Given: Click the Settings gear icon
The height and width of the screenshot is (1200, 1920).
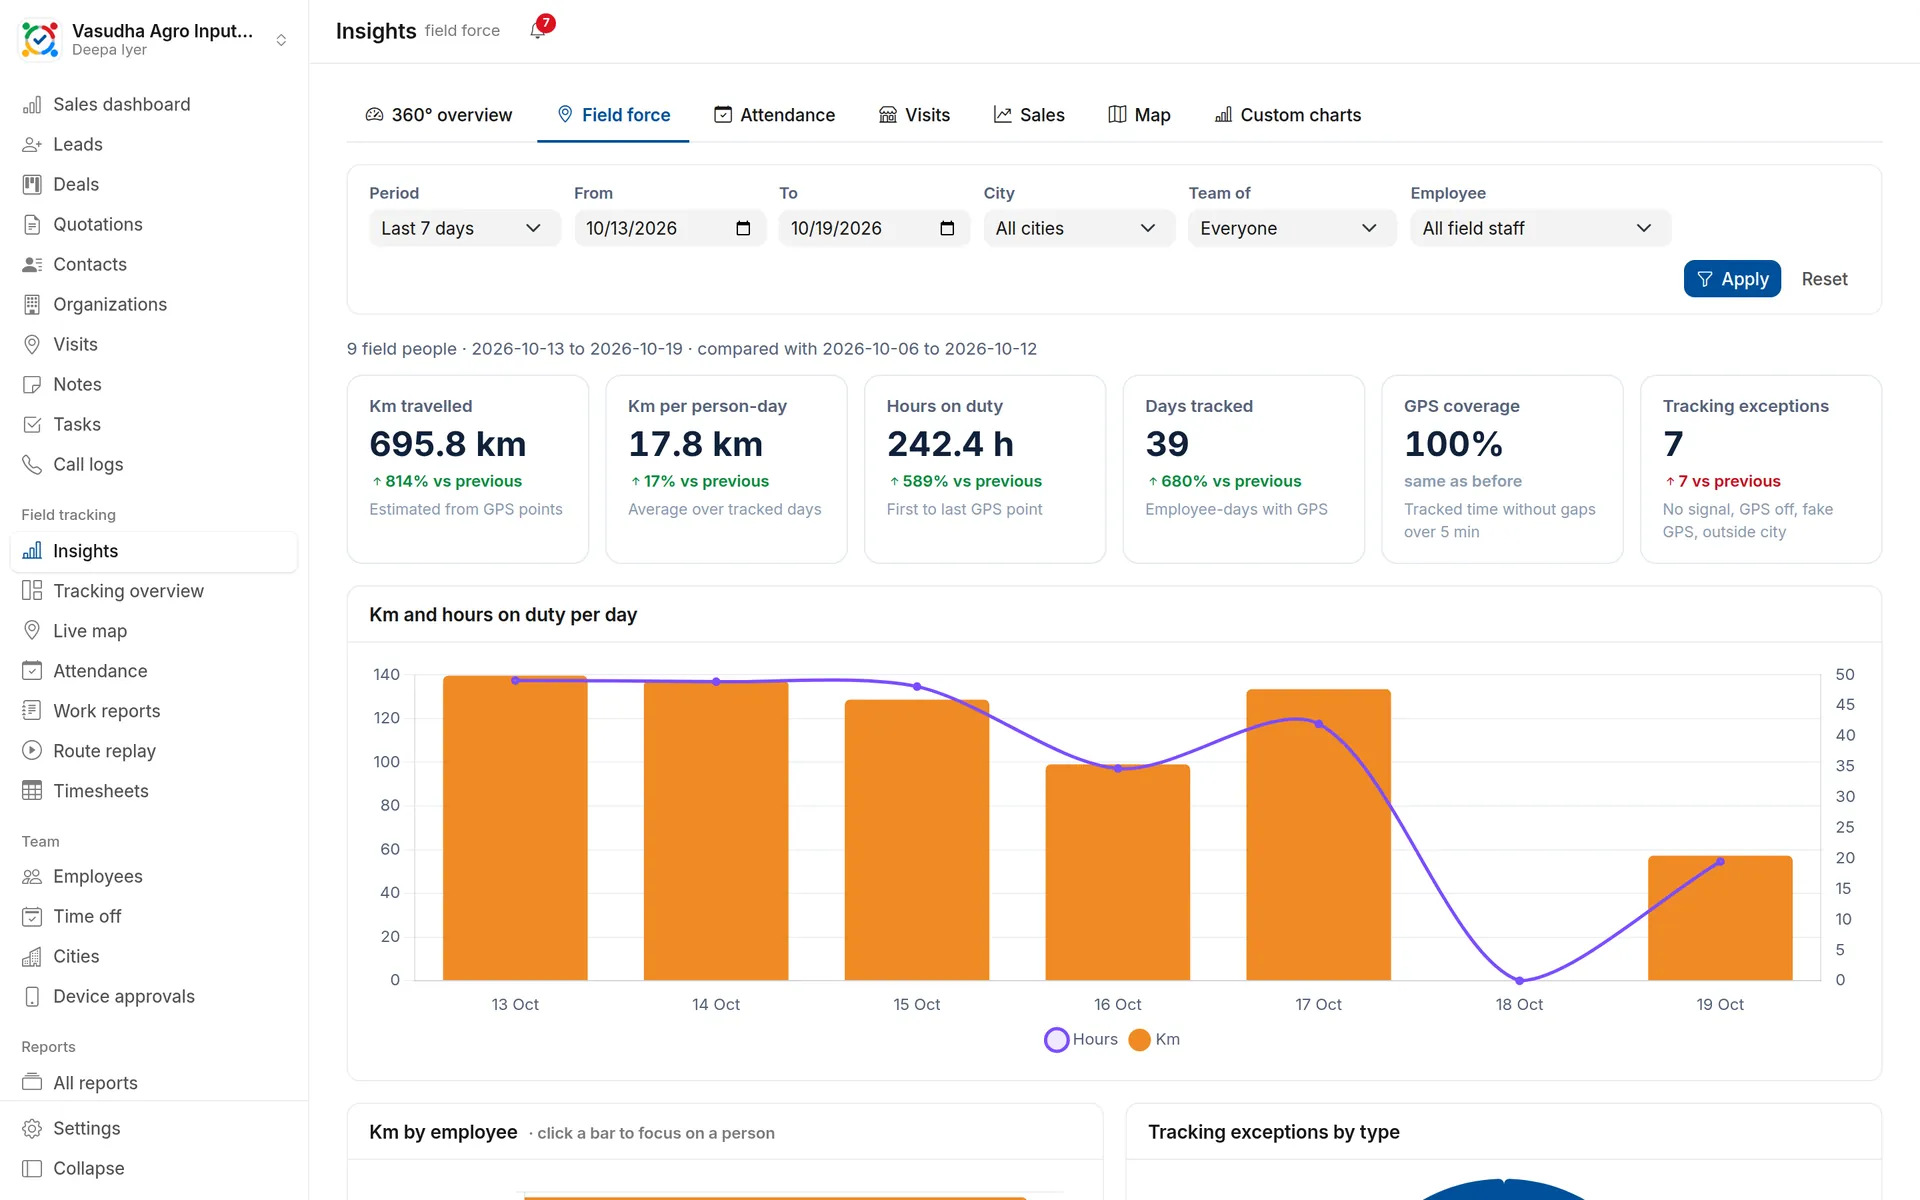Looking at the screenshot, I should [32, 1129].
